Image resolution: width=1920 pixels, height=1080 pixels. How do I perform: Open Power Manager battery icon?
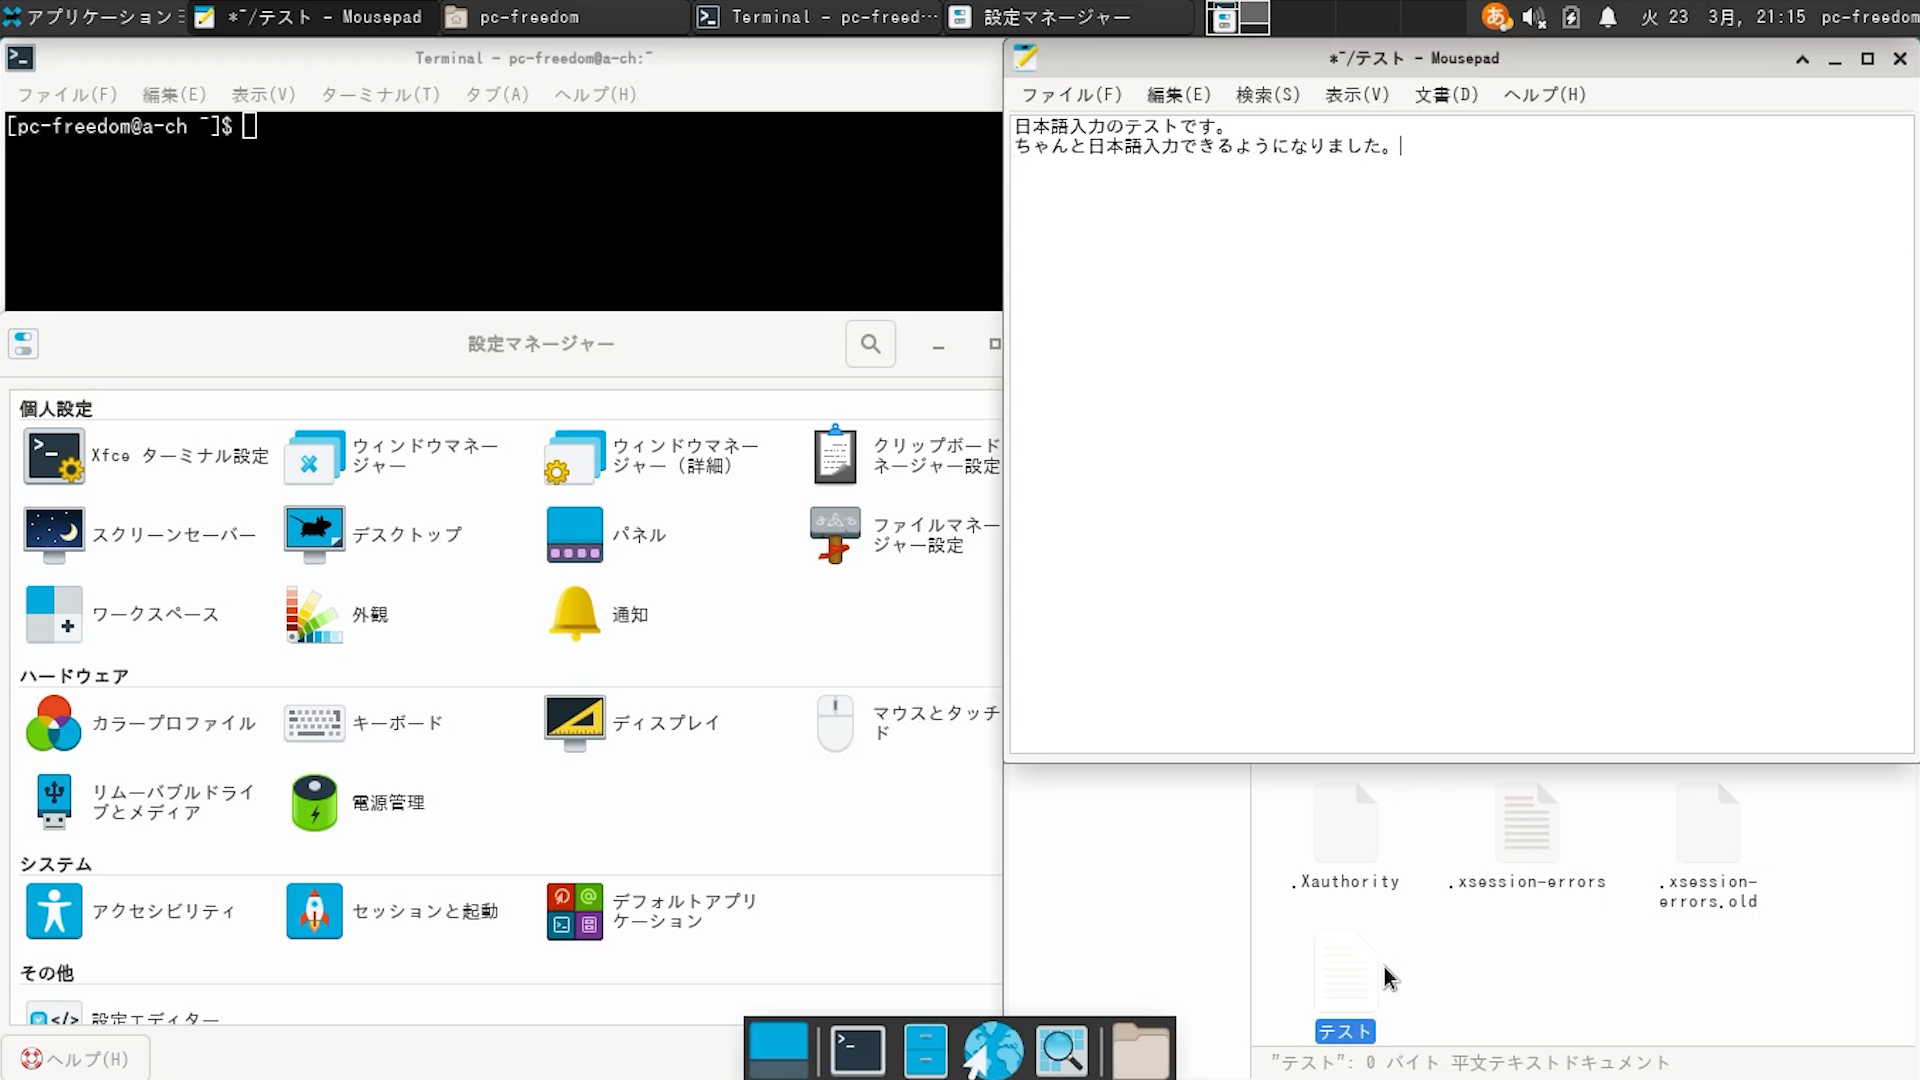pyautogui.click(x=314, y=803)
